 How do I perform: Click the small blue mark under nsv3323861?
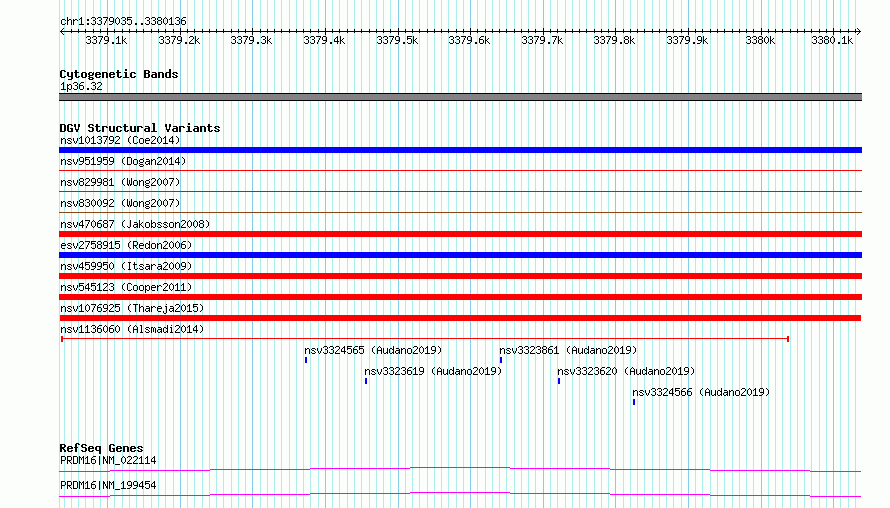coord(501,360)
